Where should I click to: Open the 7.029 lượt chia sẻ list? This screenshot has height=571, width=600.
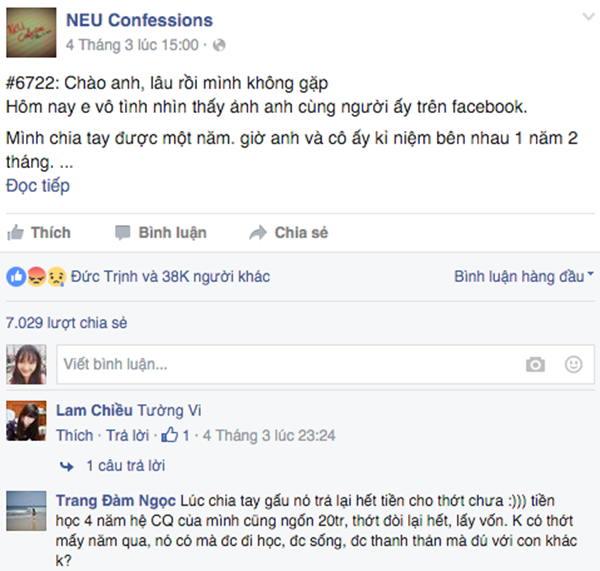pos(67,323)
